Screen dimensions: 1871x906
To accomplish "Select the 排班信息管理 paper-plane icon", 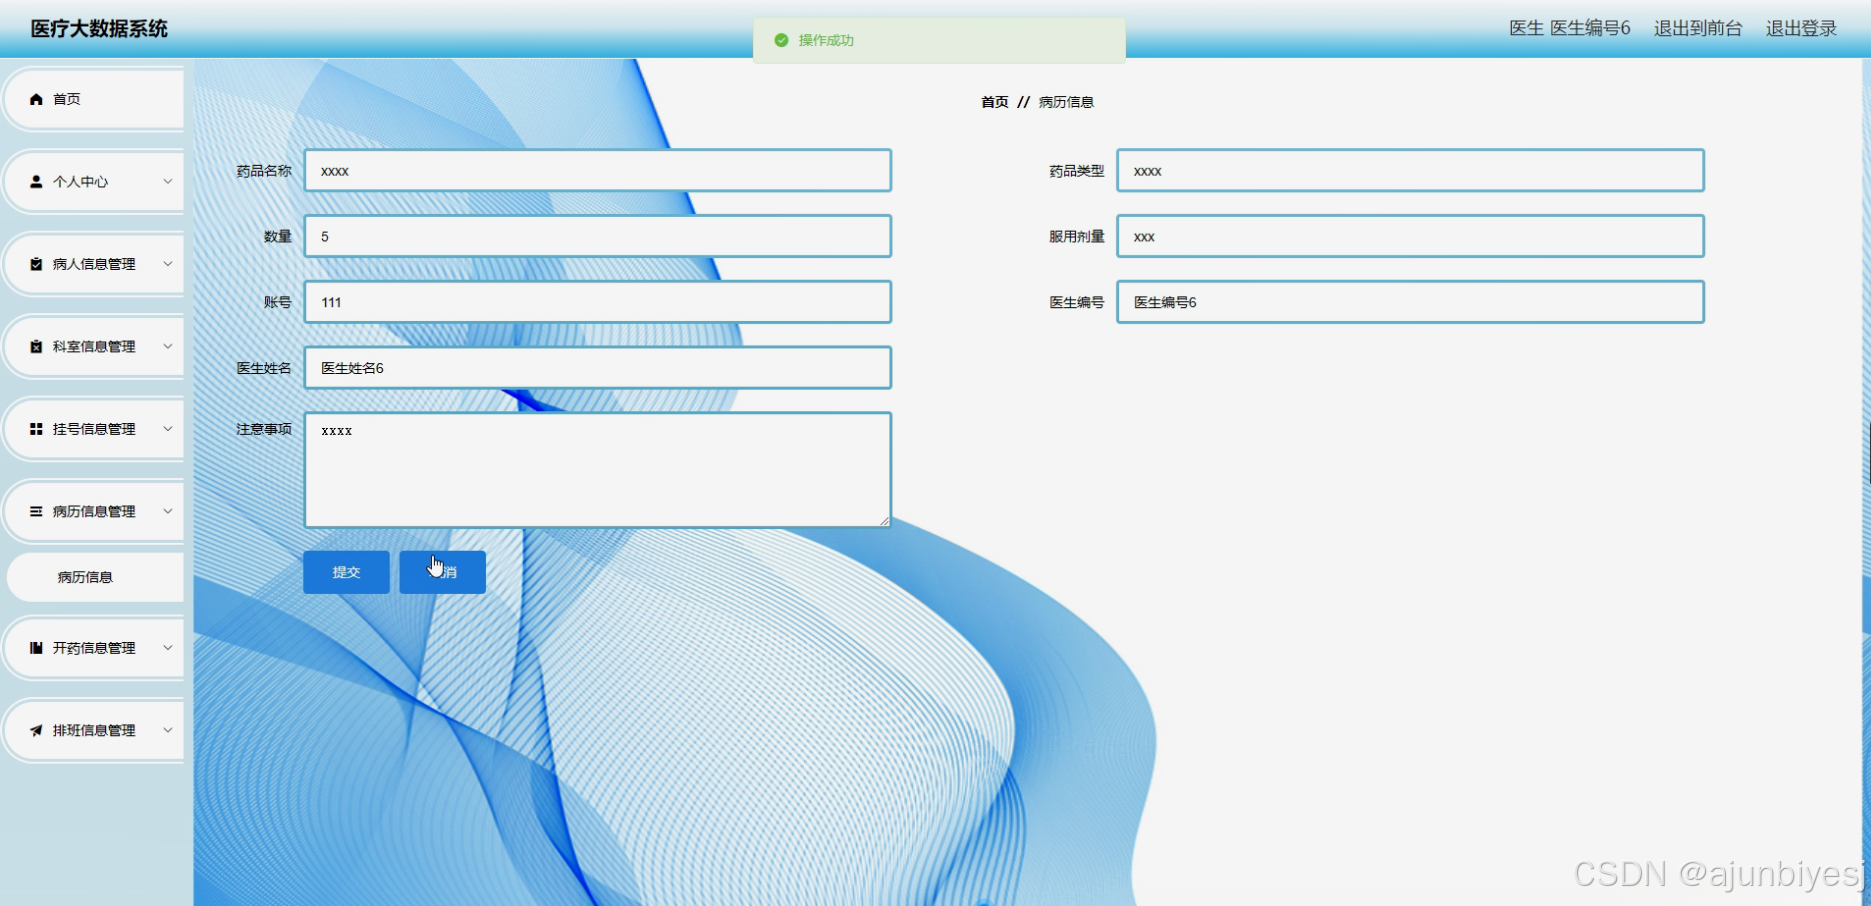I will coord(36,730).
